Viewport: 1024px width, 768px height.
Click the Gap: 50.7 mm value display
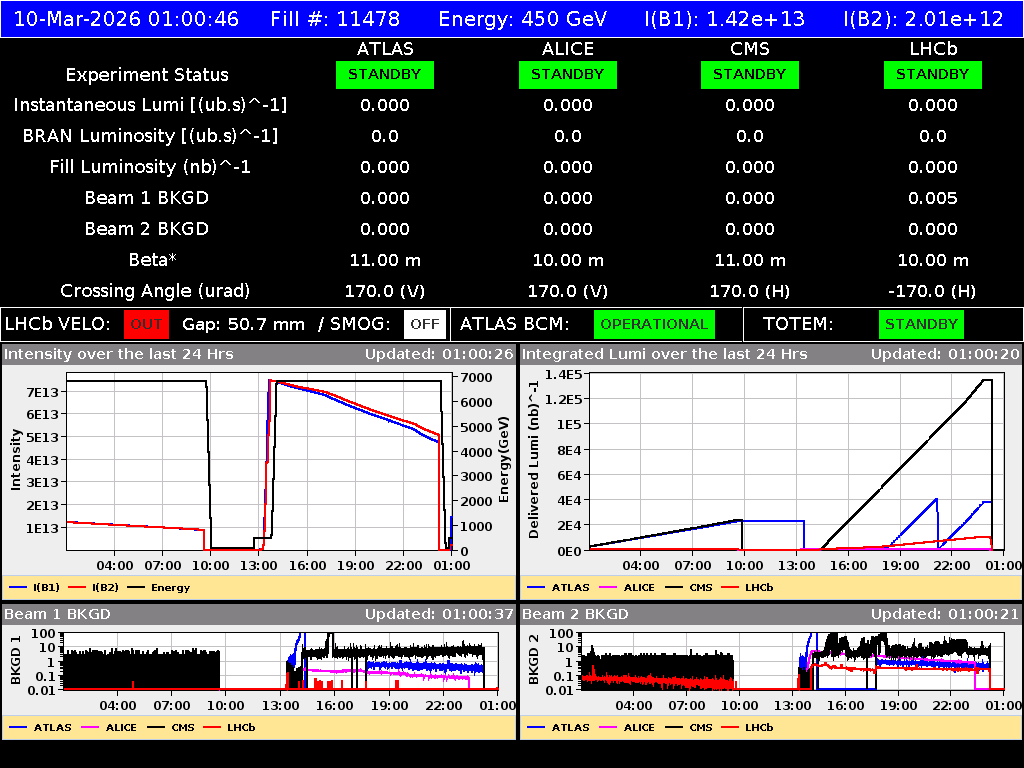tap(243, 324)
